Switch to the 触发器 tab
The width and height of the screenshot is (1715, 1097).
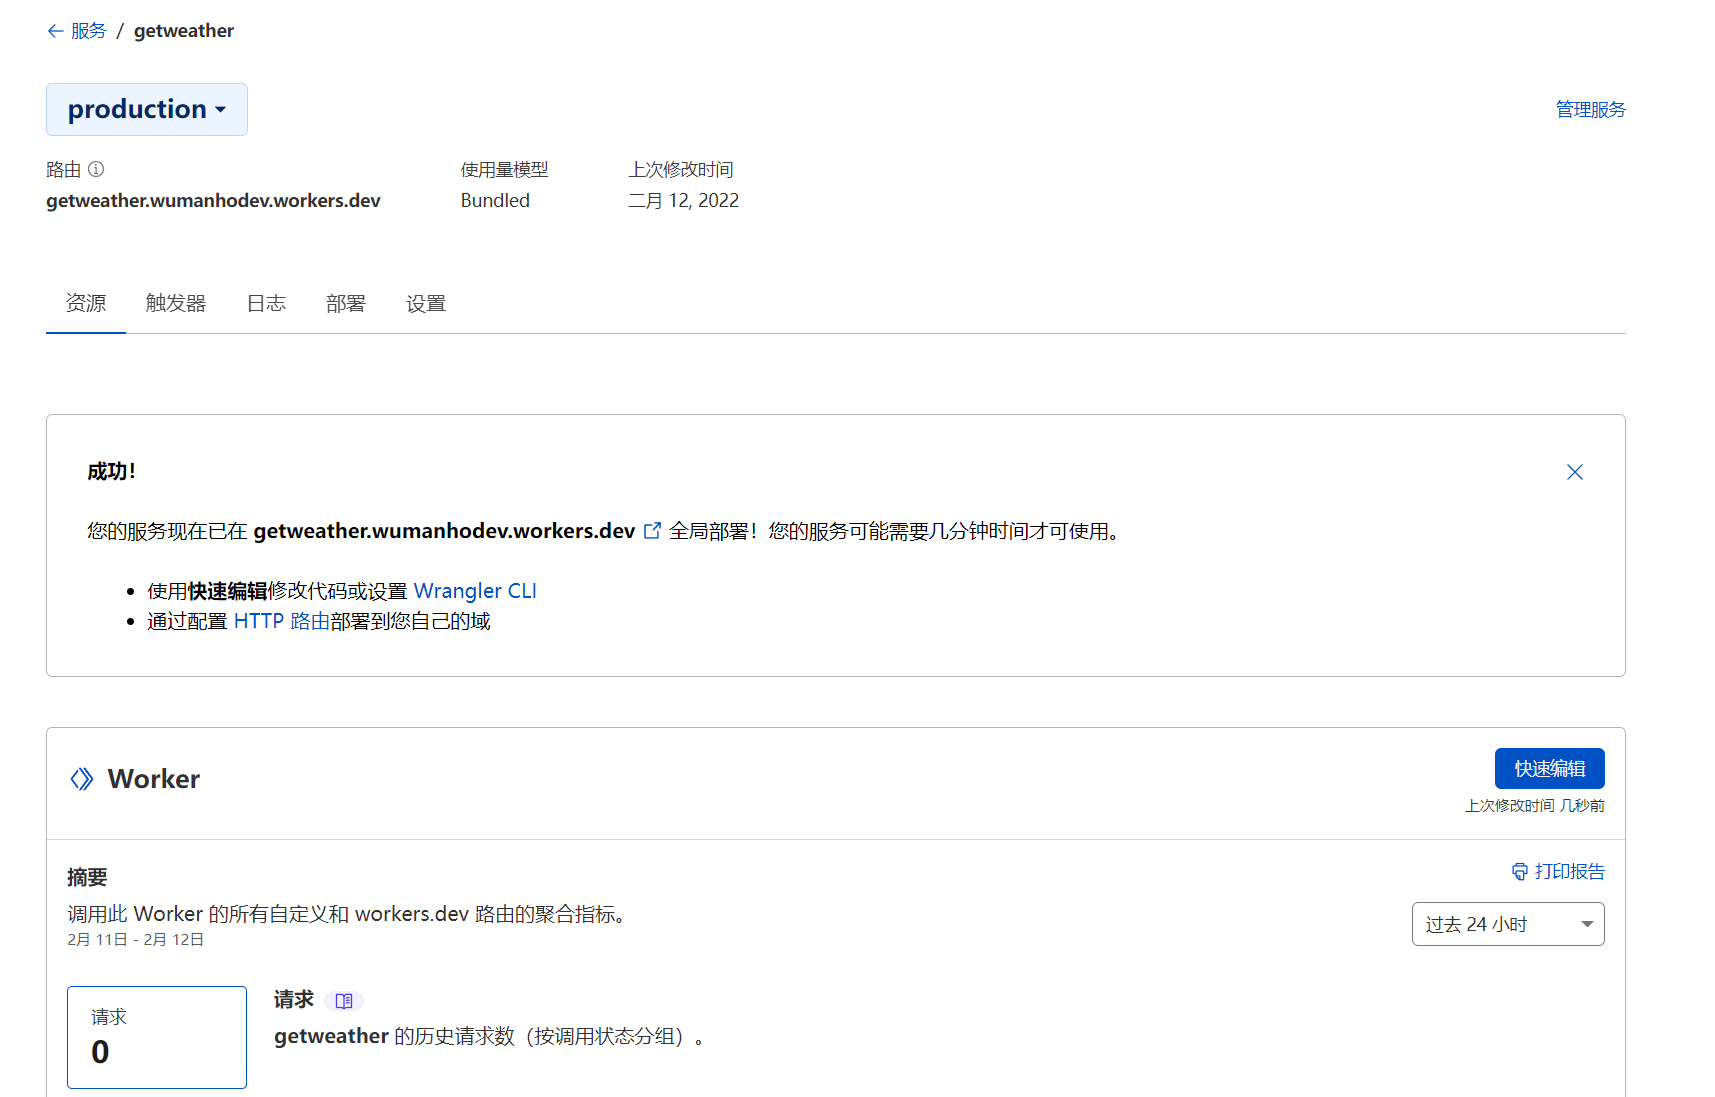[x=175, y=303]
